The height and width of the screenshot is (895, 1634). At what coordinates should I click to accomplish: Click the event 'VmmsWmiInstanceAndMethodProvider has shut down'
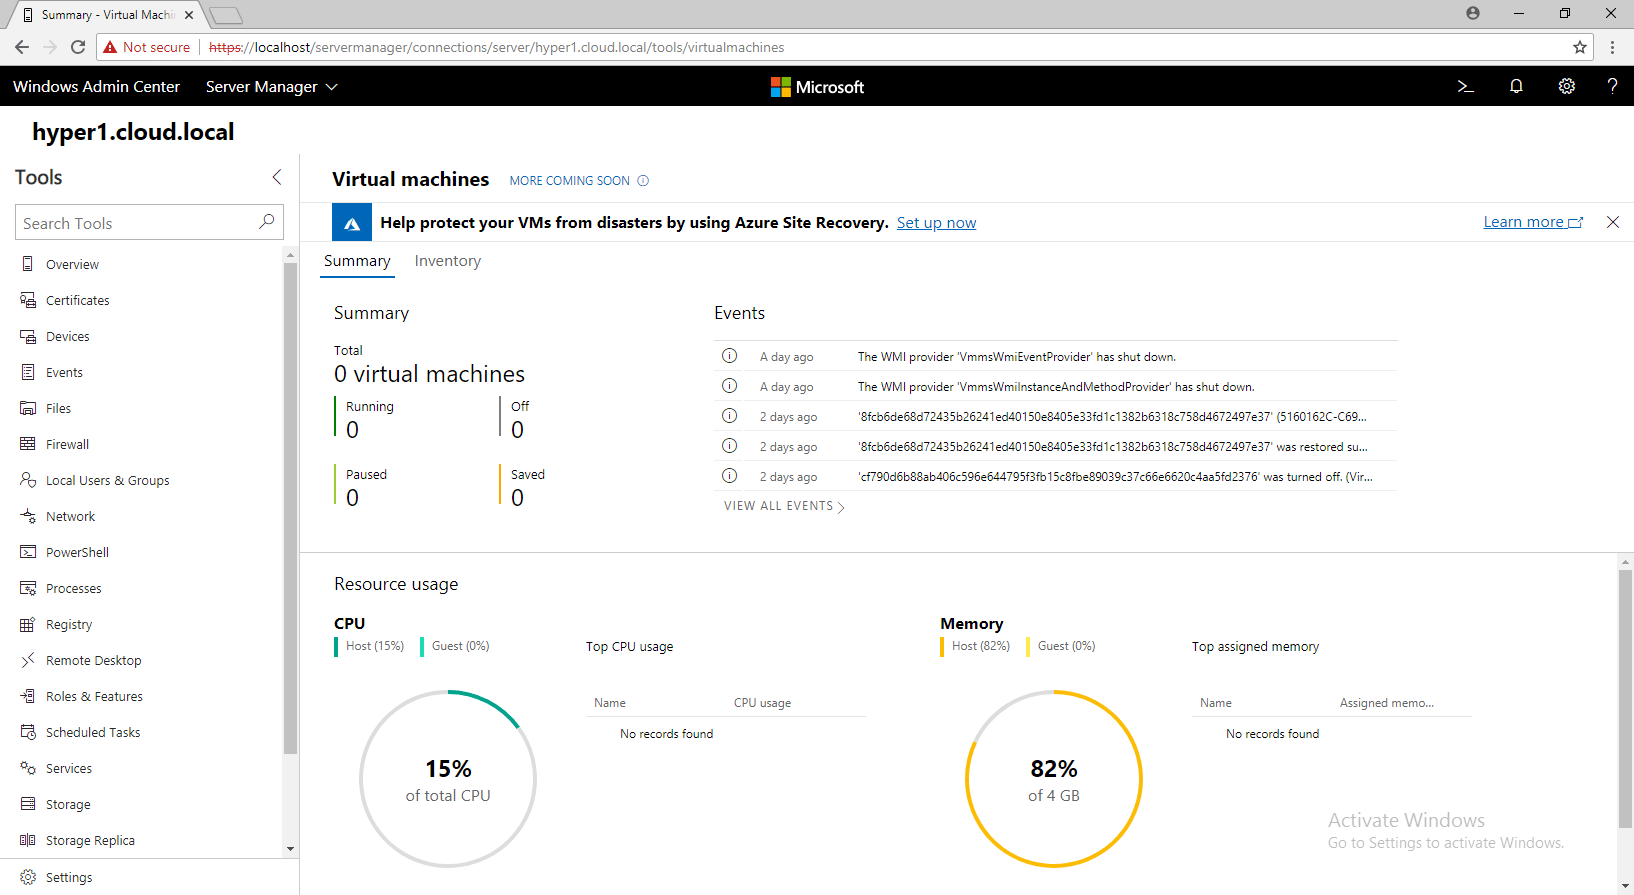click(1055, 386)
